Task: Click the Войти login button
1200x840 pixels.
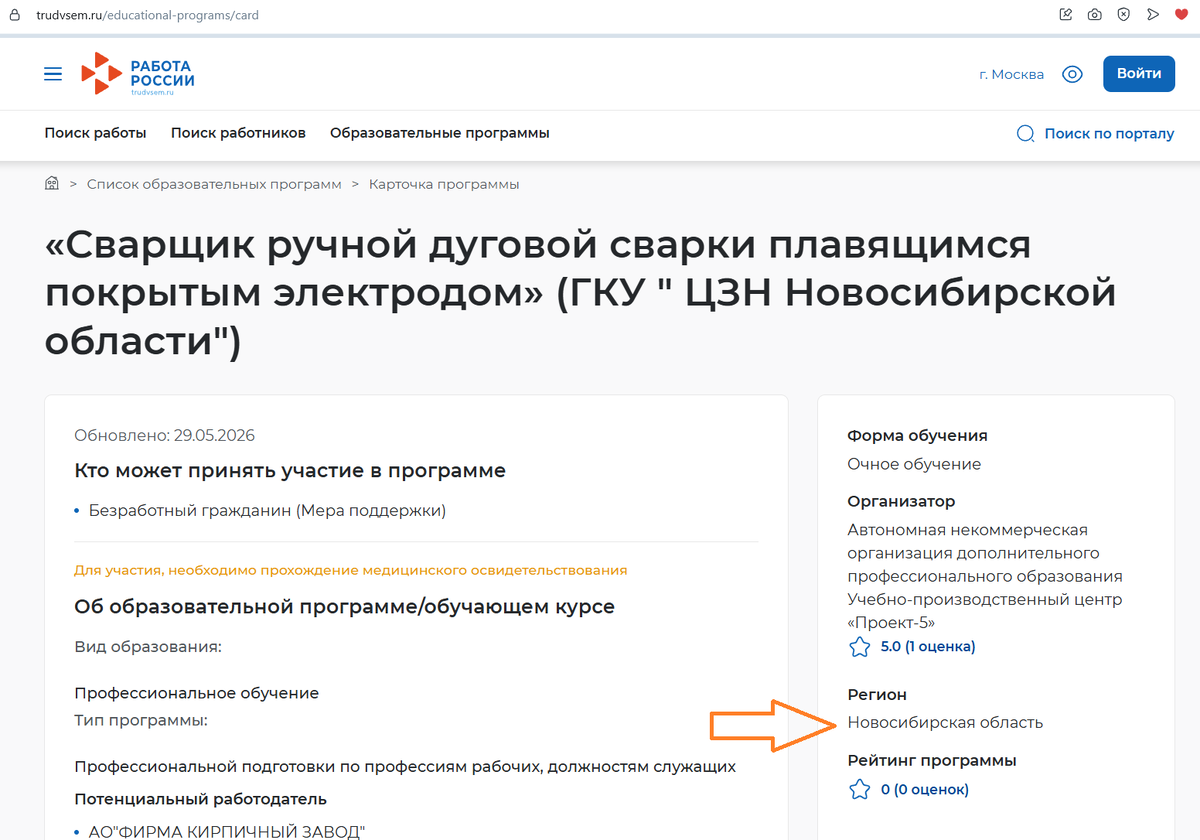Action: click(x=1139, y=73)
